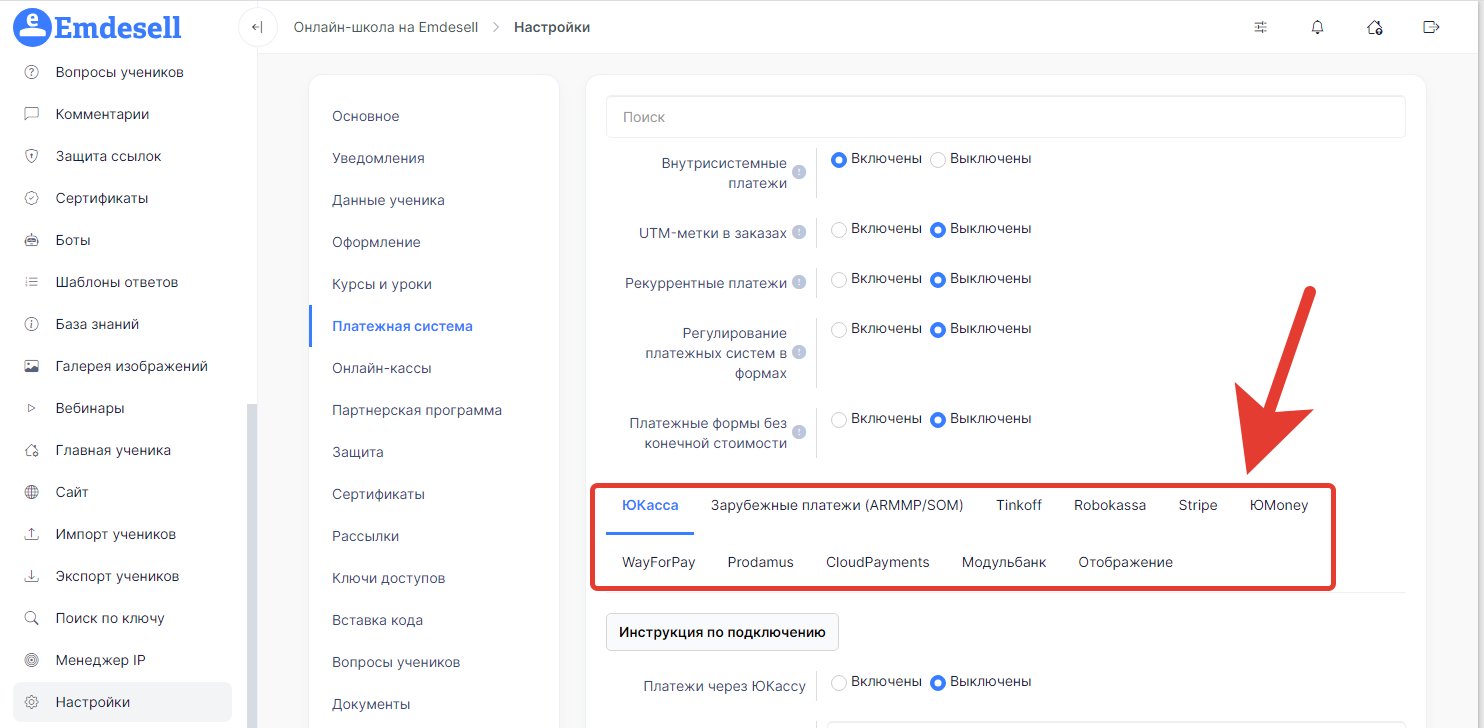This screenshot has height=728, width=1484.
Task: Click the question icon beside Вопросы учеников
Action: click(x=31, y=72)
